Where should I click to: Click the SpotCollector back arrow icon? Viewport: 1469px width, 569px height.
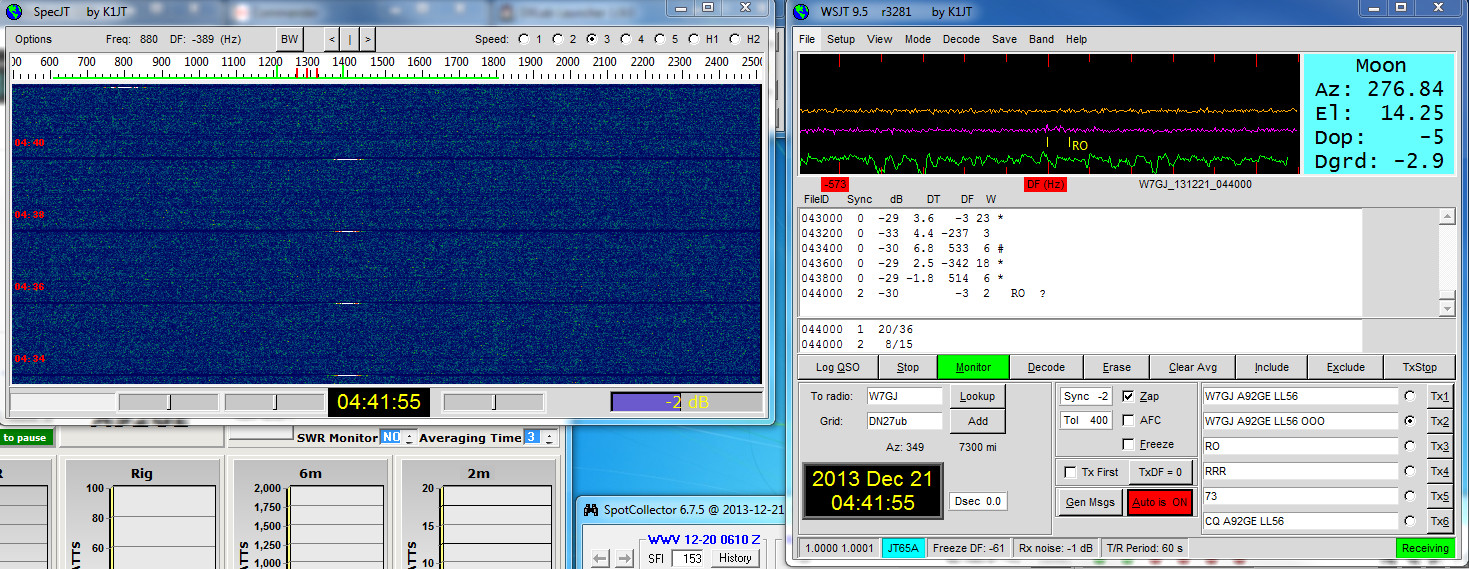pyautogui.click(x=600, y=558)
